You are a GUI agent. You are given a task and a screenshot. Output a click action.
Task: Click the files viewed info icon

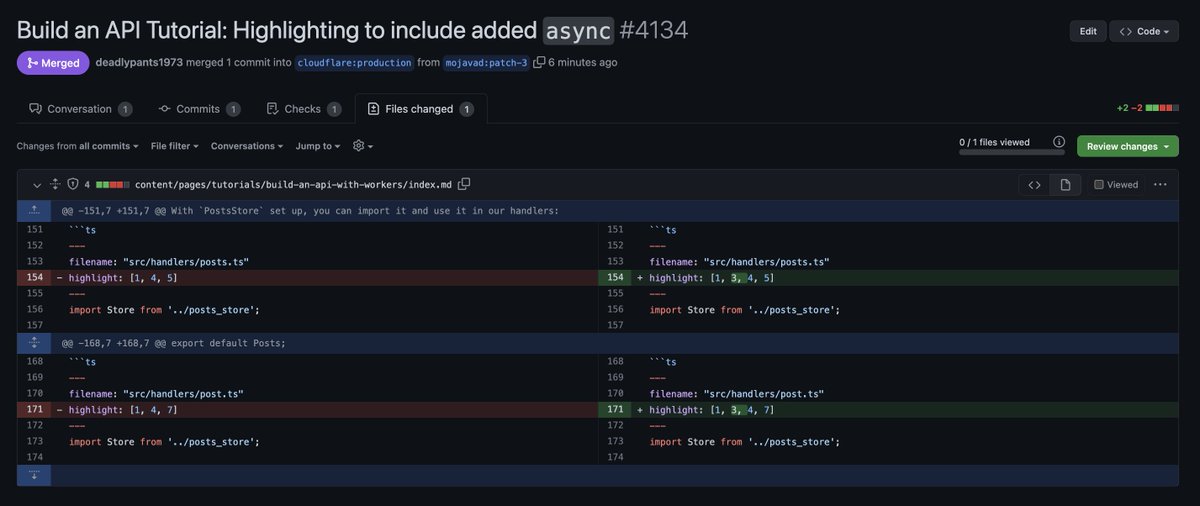tap(1059, 142)
